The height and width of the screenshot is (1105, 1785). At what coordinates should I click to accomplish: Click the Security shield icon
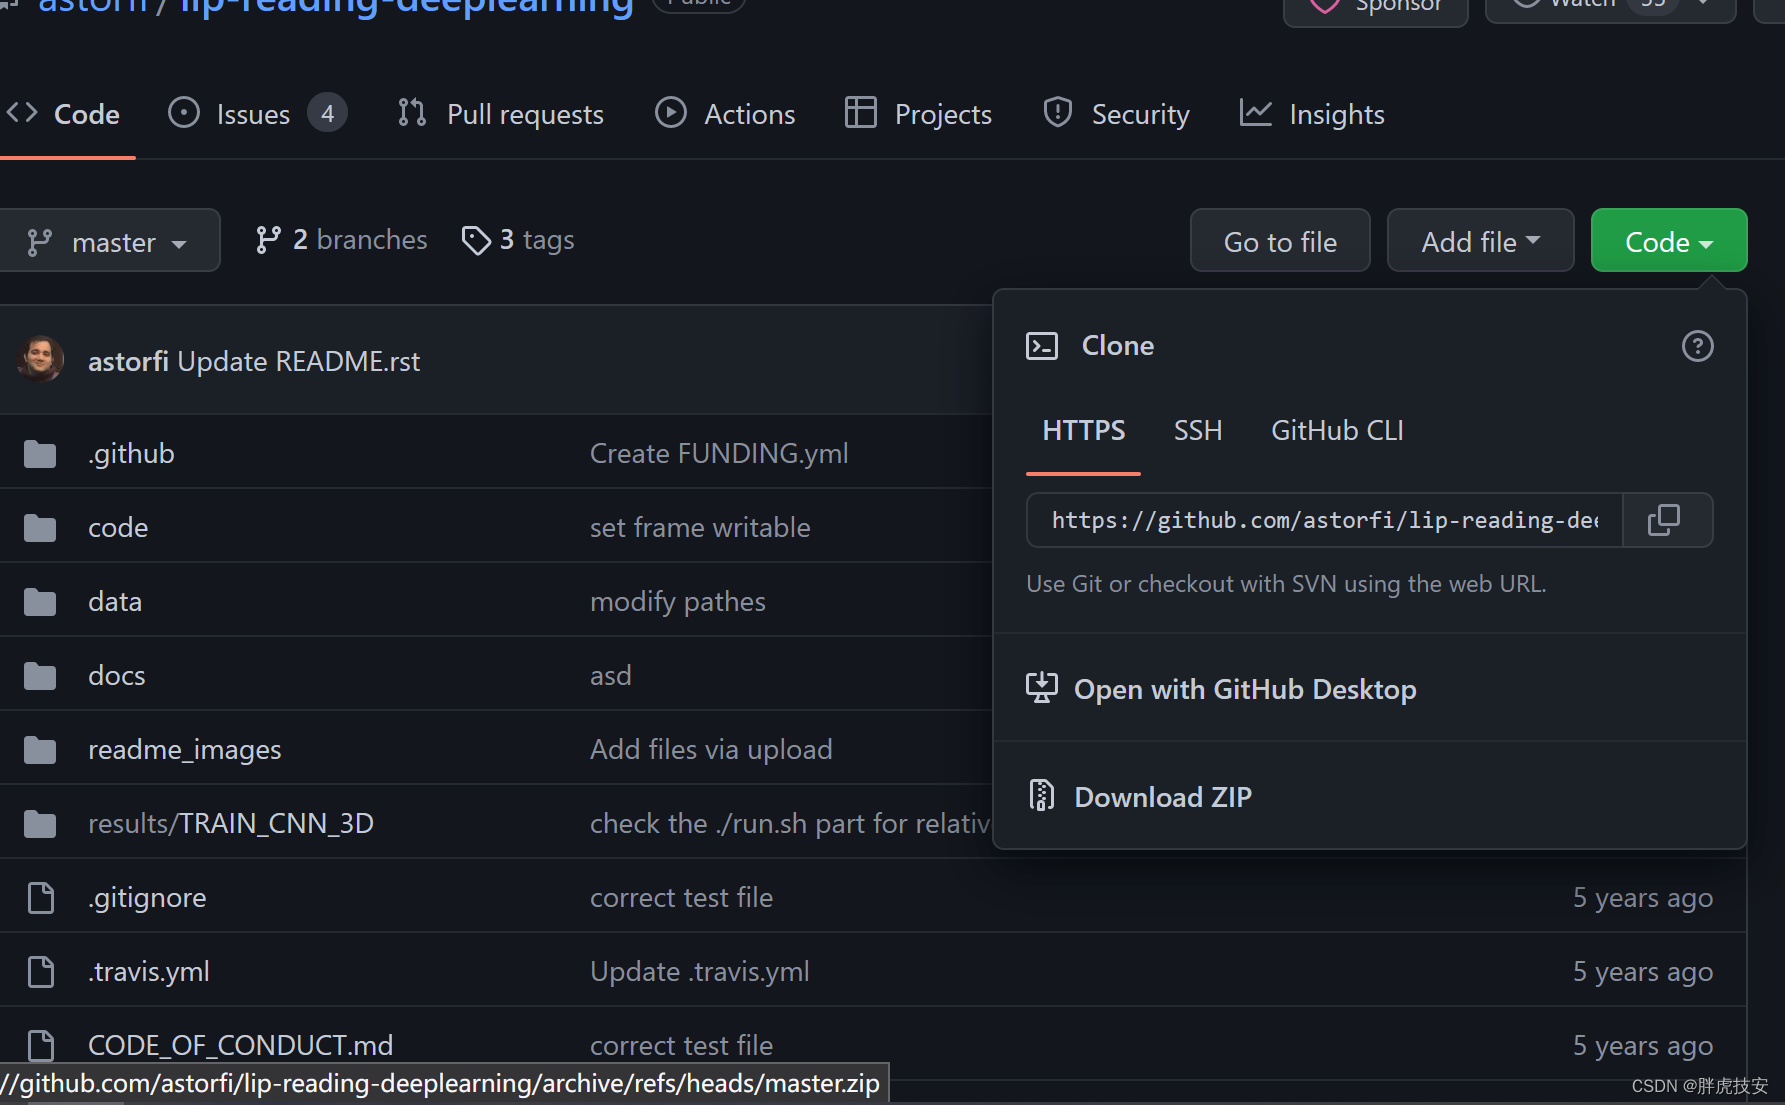click(x=1058, y=113)
